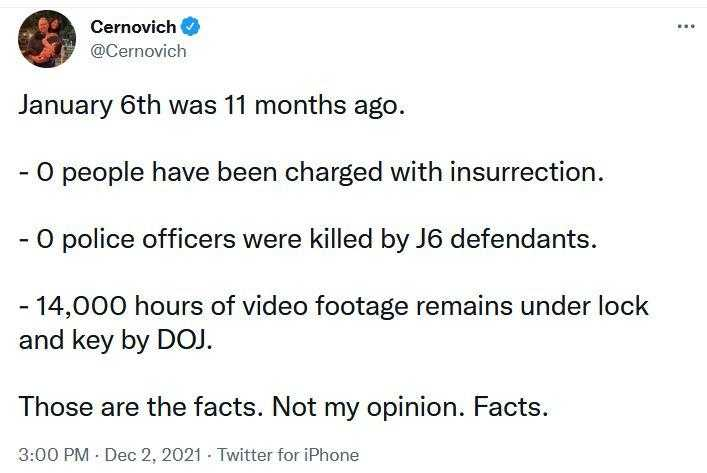Click the Dec 2, 2021 date
The width and height of the screenshot is (707, 473).
(x=153, y=455)
